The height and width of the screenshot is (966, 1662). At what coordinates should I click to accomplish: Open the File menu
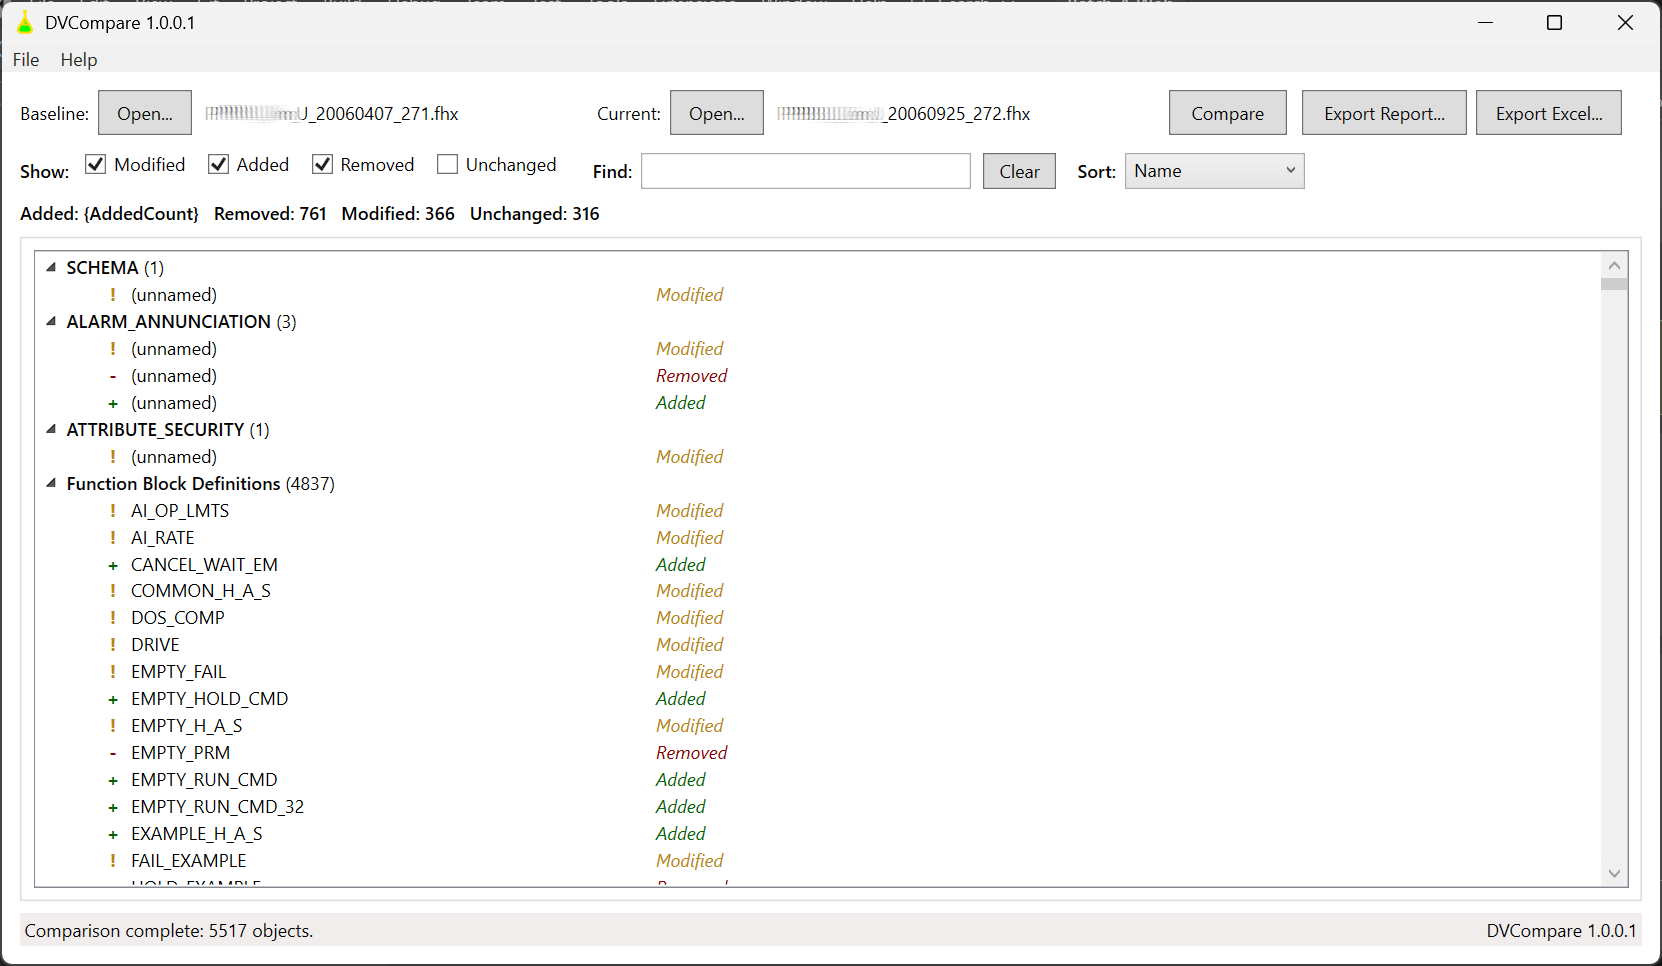point(26,60)
